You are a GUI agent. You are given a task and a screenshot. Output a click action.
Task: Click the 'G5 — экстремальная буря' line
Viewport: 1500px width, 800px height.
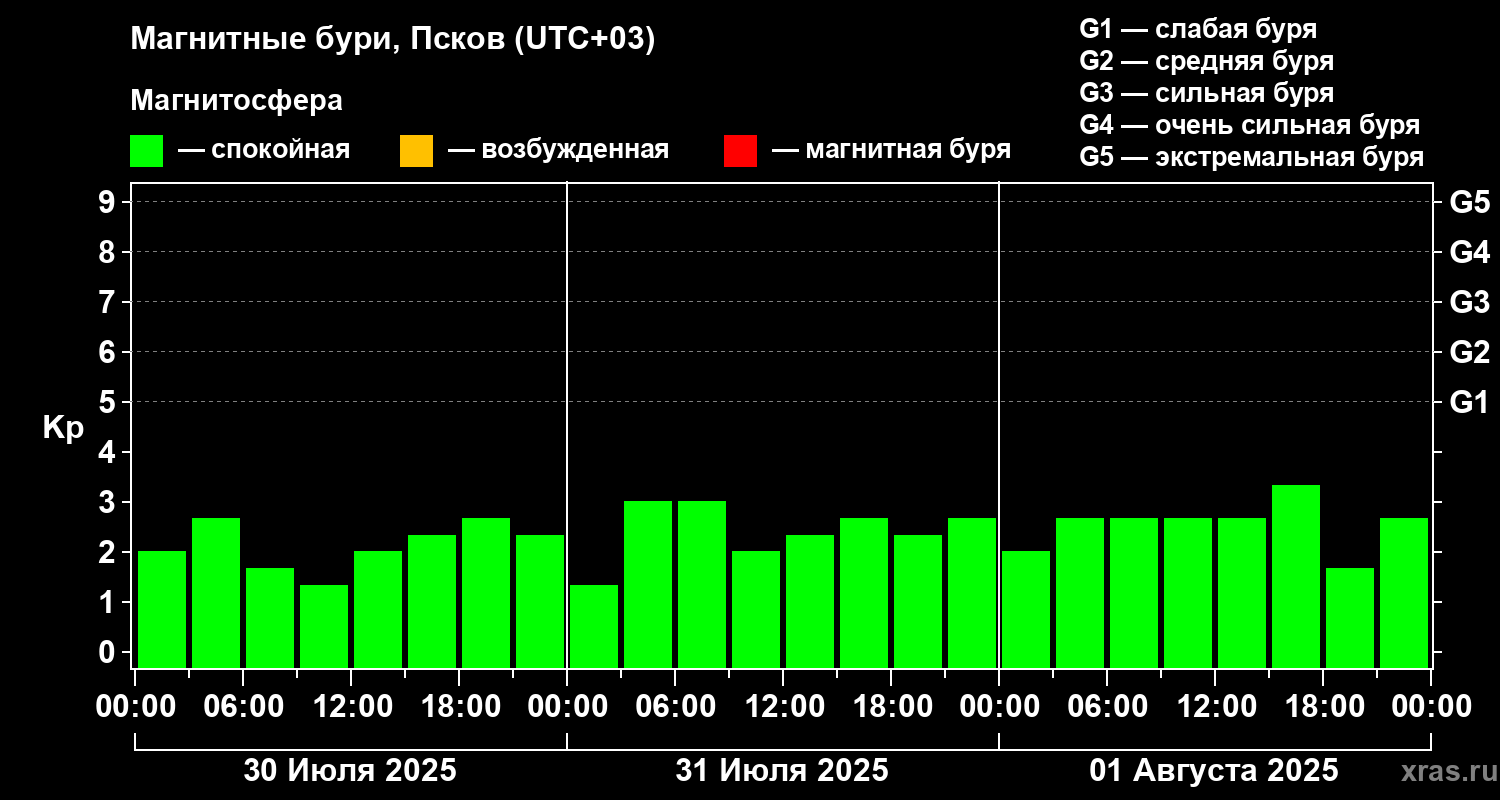pos(1251,157)
